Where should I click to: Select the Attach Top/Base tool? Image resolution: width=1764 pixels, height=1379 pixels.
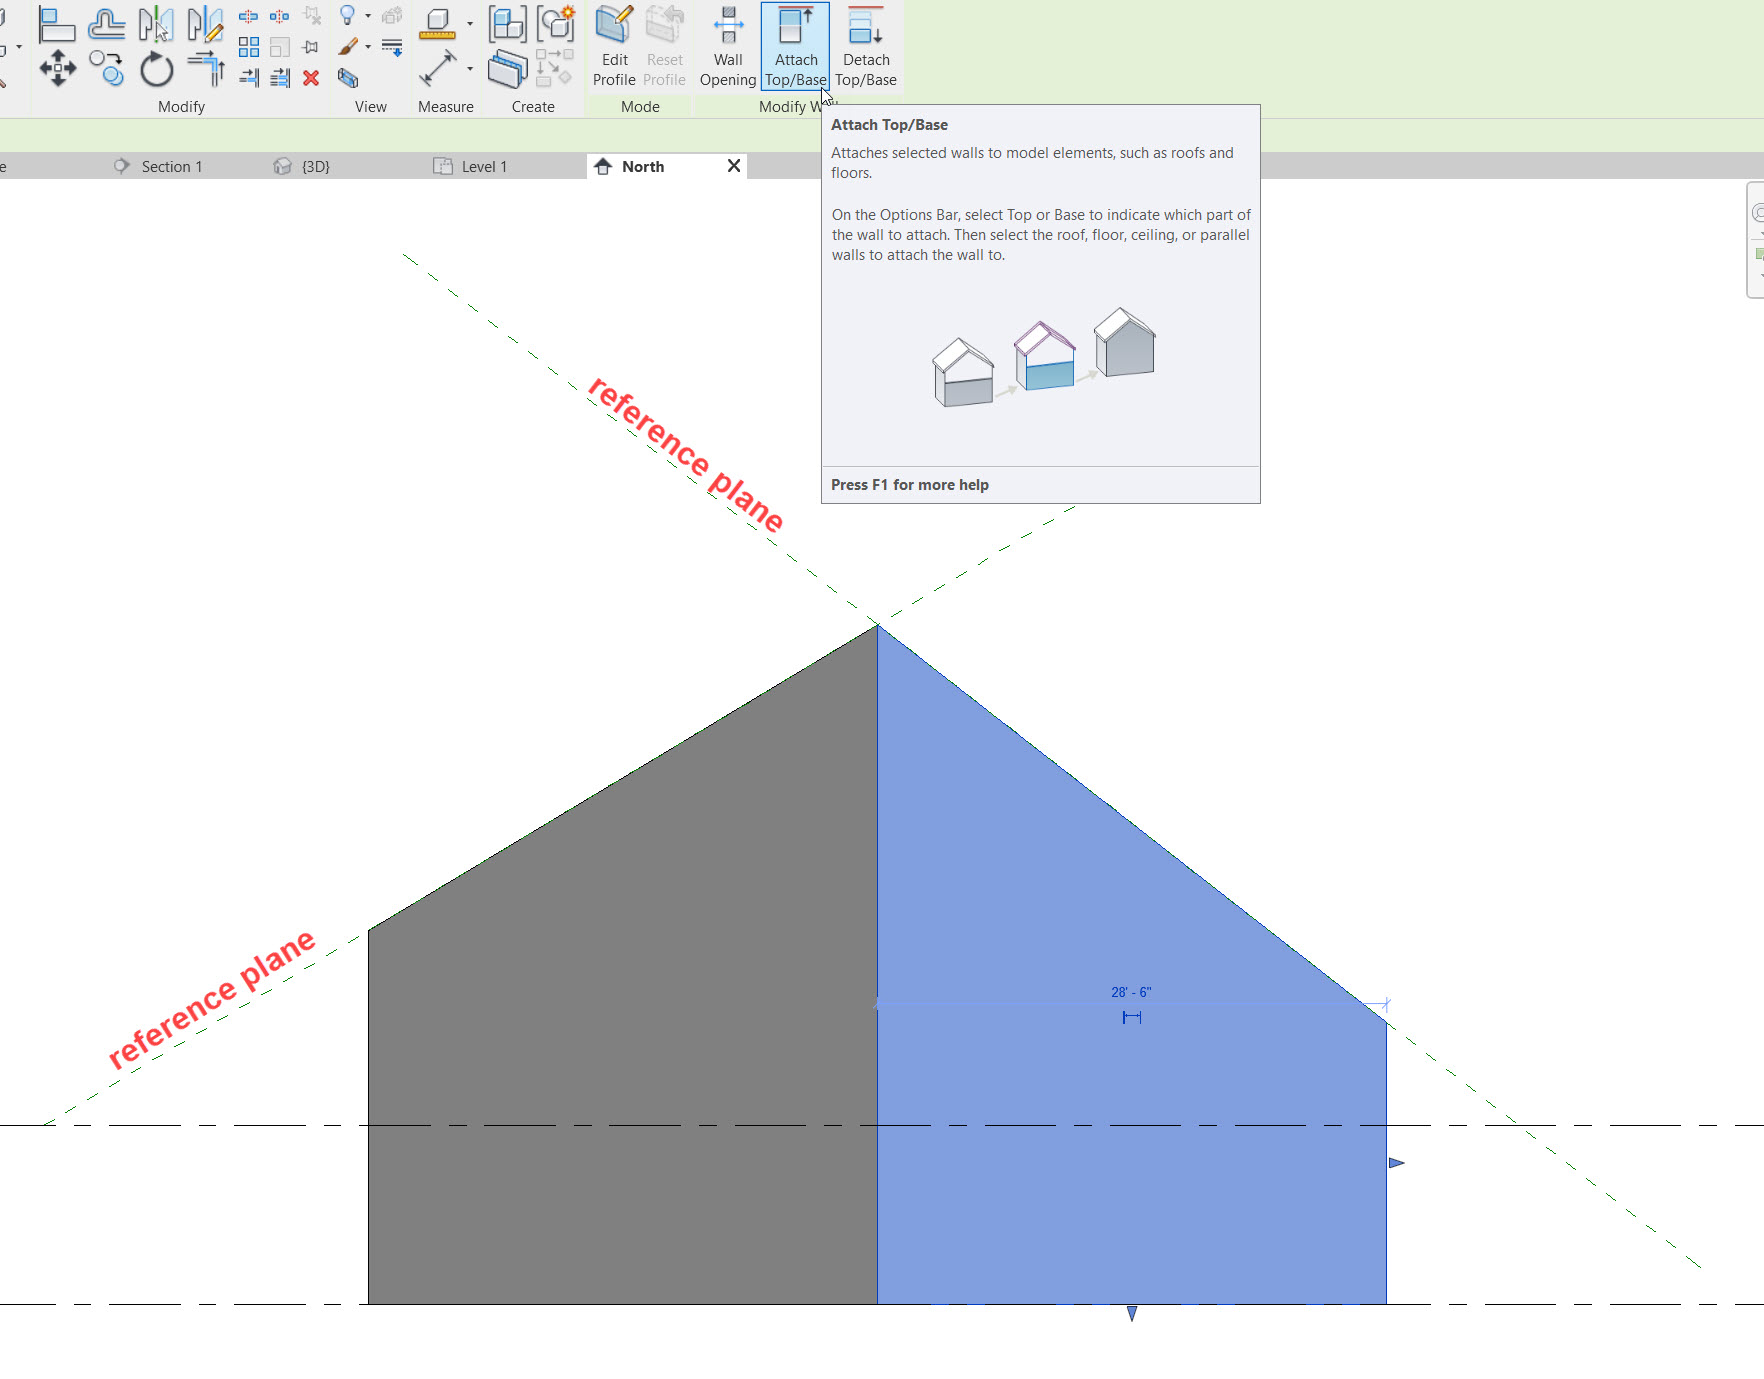coord(795,45)
